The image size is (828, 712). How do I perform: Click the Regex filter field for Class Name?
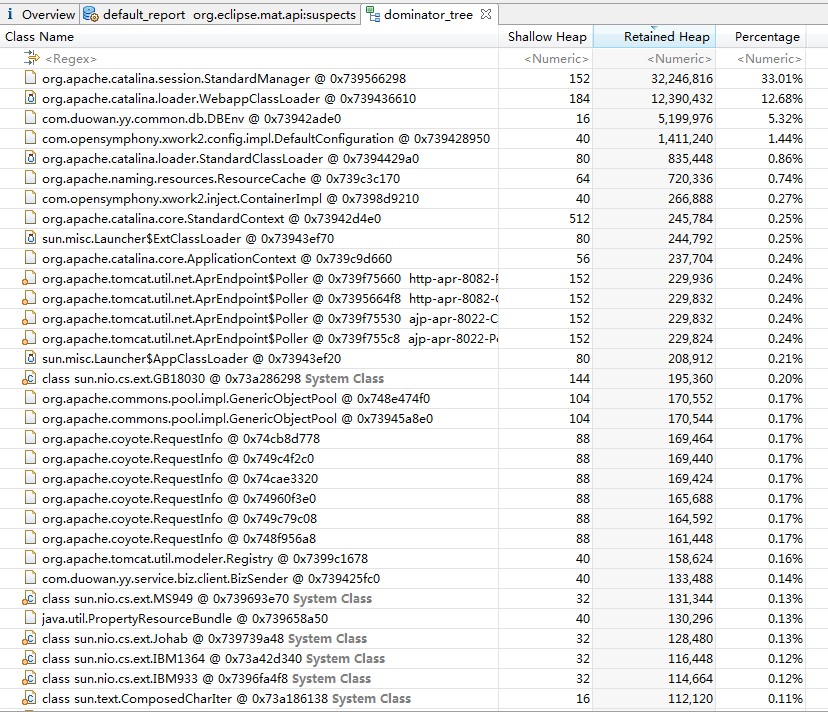[x=71, y=59]
